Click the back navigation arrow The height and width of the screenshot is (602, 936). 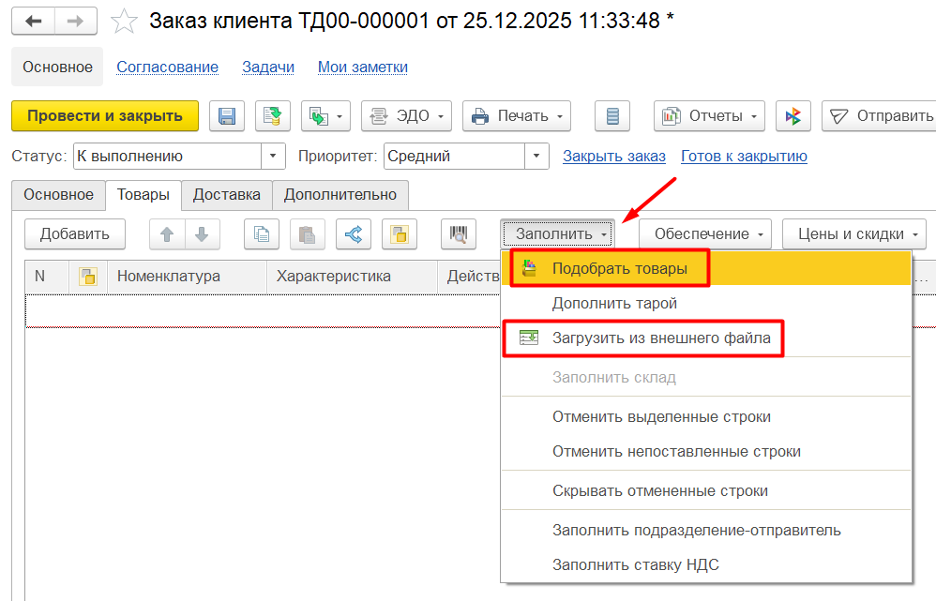pyautogui.click(x=33, y=21)
